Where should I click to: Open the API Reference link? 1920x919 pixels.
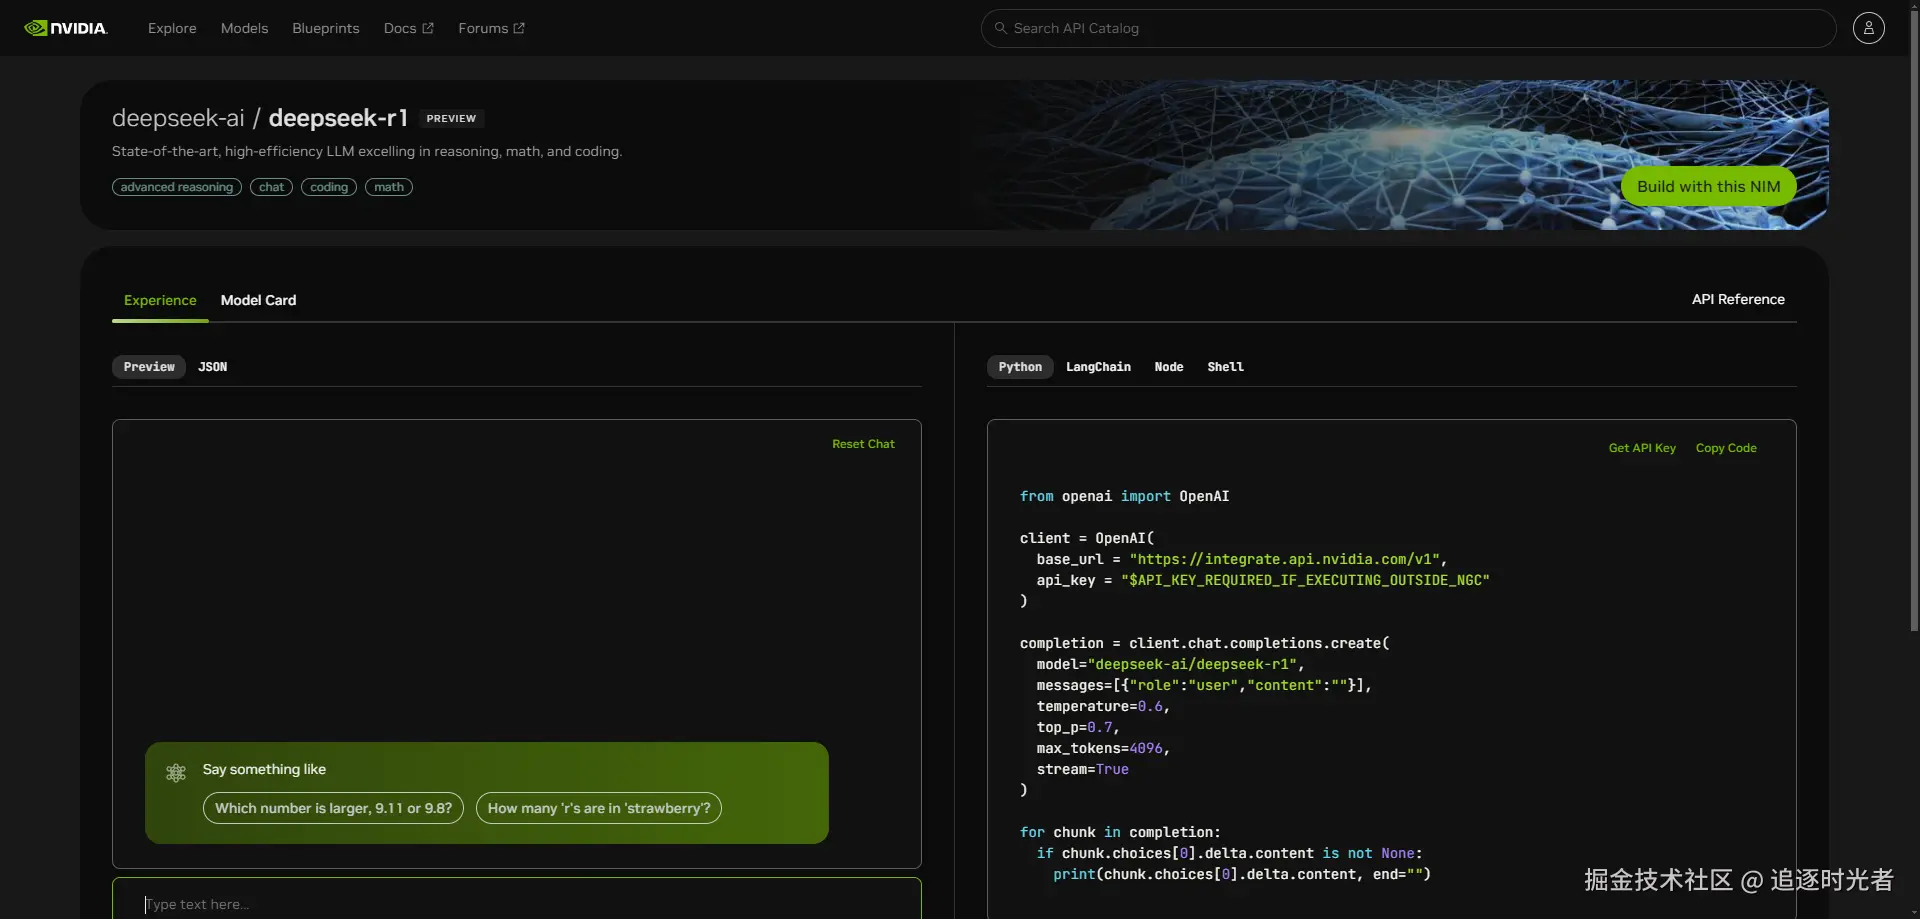coord(1738,299)
